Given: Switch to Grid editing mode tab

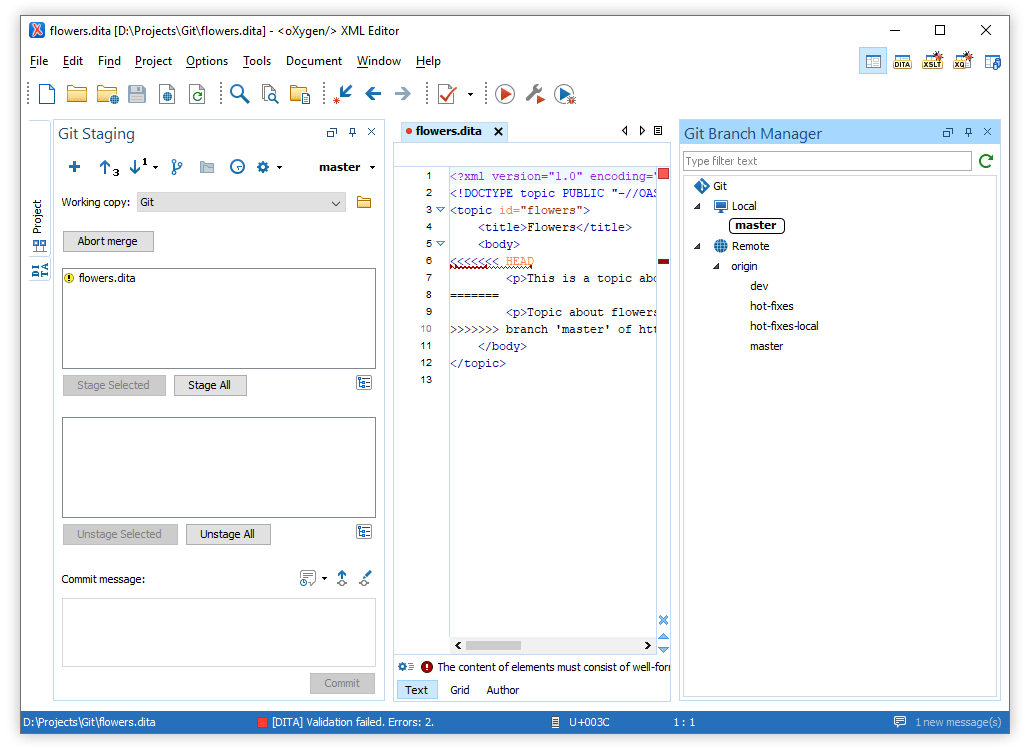Looking at the screenshot, I should (x=460, y=690).
